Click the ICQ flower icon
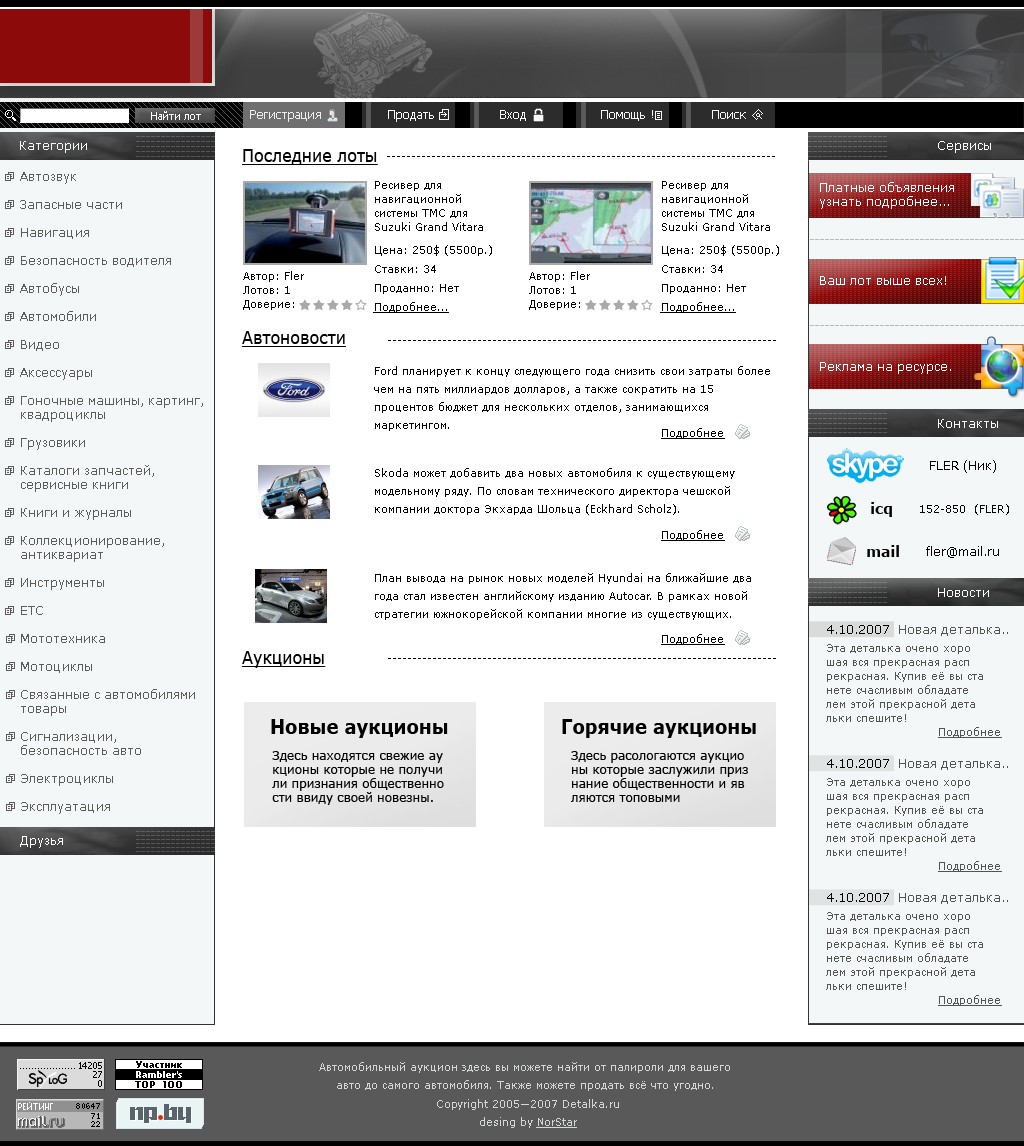 [x=841, y=509]
